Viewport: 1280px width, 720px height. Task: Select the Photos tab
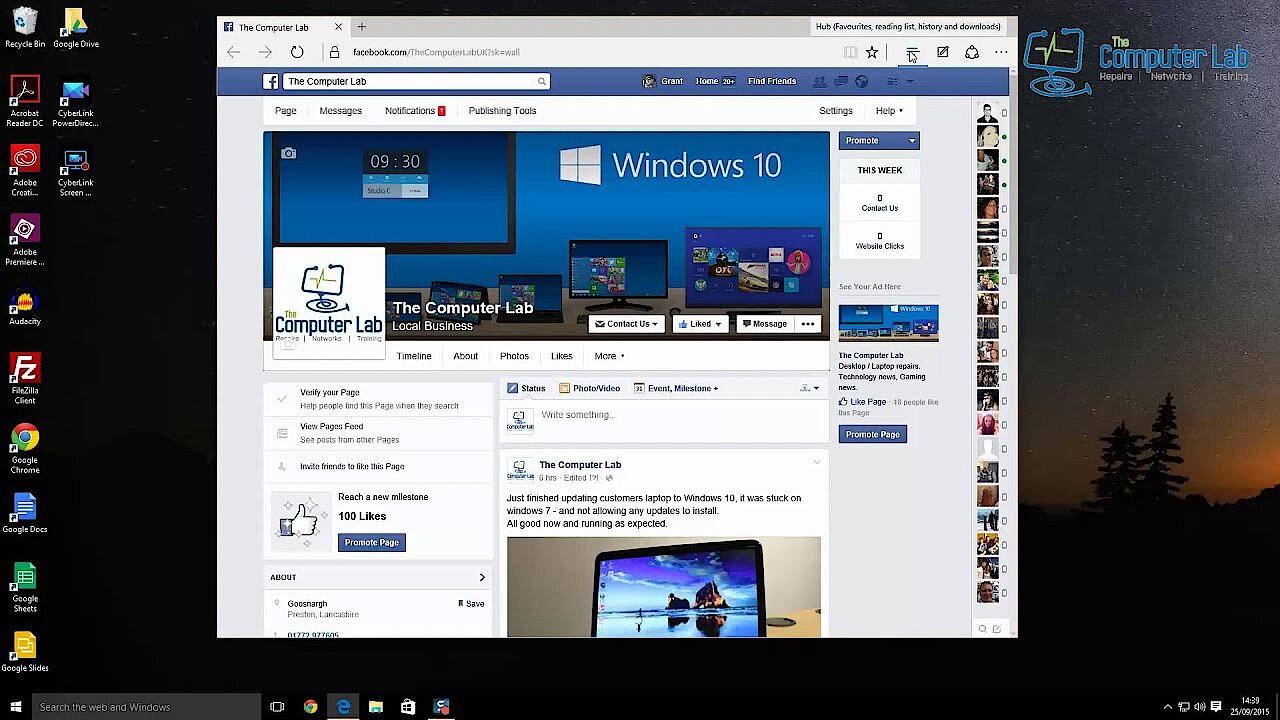(514, 356)
